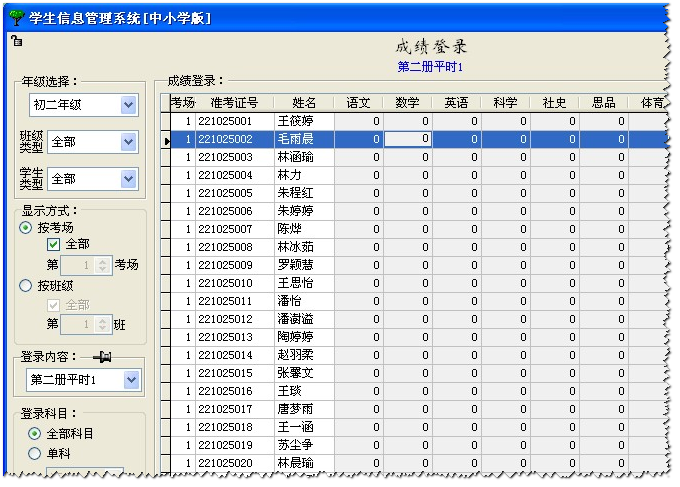Select student name 林涵瑜
Image resolution: width=680 pixels, height=487 pixels.
click(x=295, y=157)
